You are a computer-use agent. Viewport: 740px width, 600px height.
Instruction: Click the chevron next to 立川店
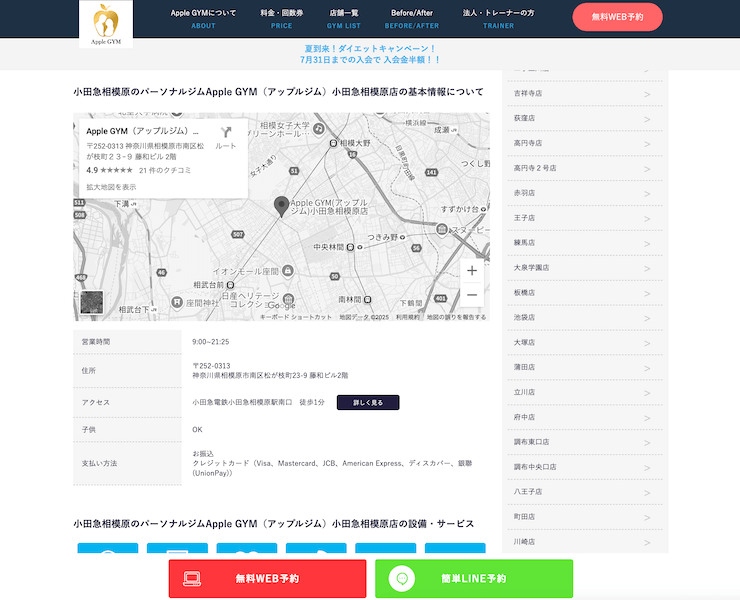click(647, 393)
